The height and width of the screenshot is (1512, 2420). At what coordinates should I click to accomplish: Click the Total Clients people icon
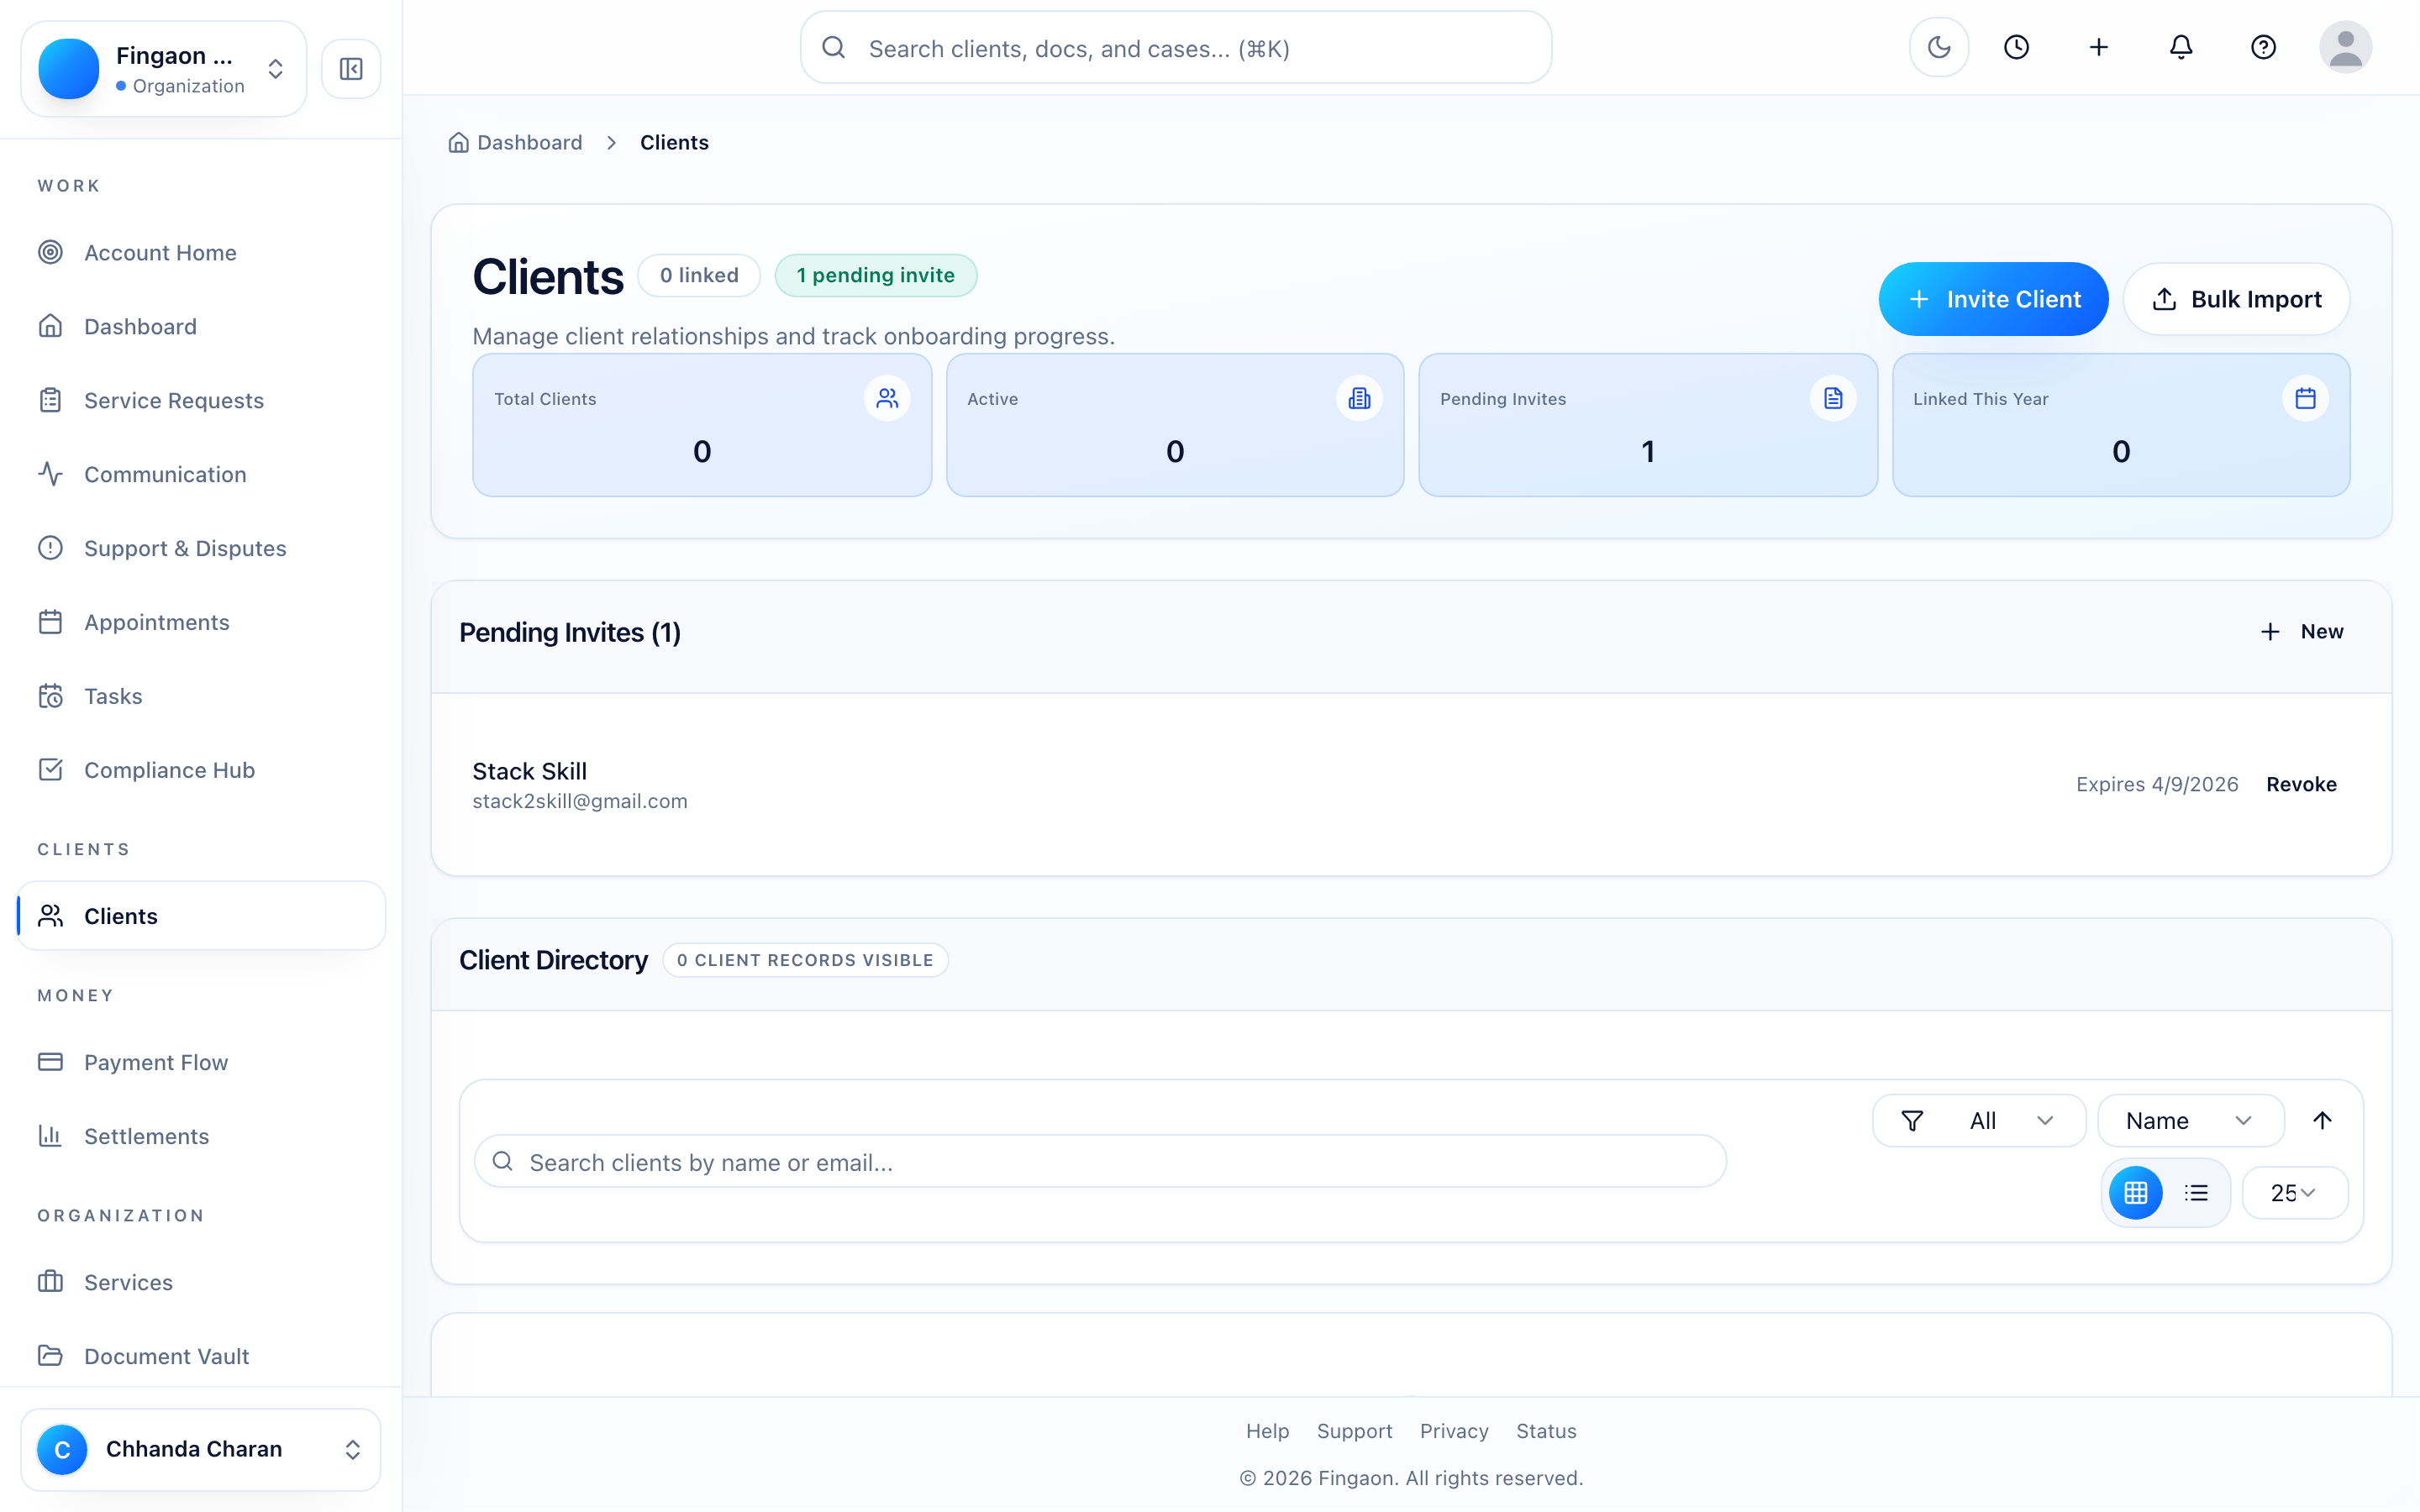[x=887, y=398]
